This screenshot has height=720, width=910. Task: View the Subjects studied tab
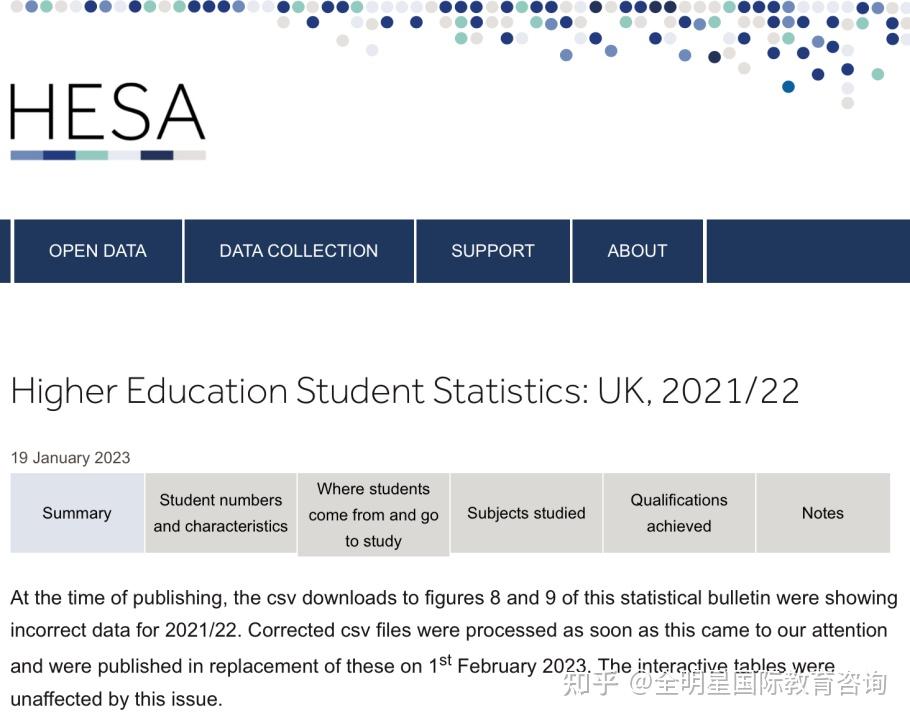click(x=526, y=513)
